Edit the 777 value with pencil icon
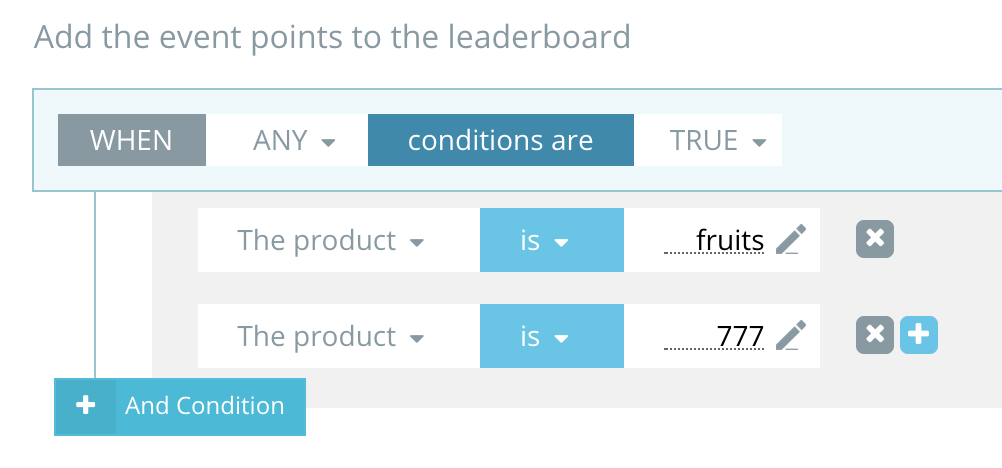This screenshot has height=468, width=1002. click(790, 336)
